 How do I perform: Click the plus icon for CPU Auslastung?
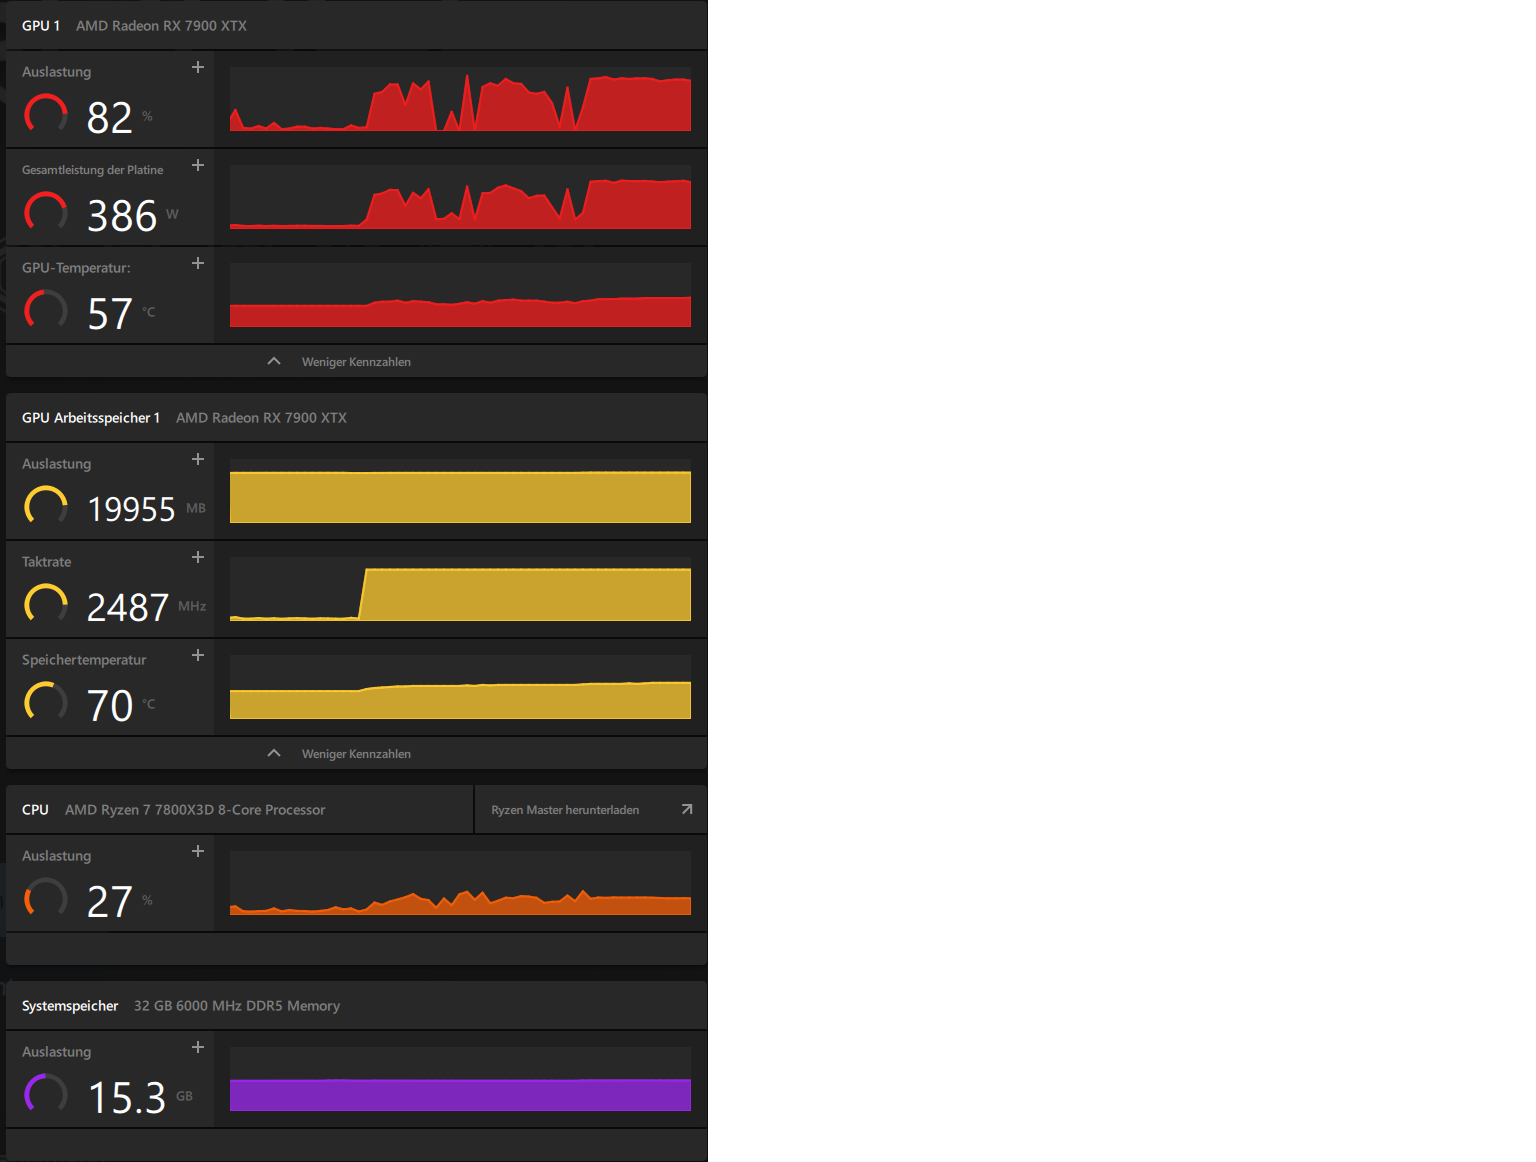tap(198, 851)
